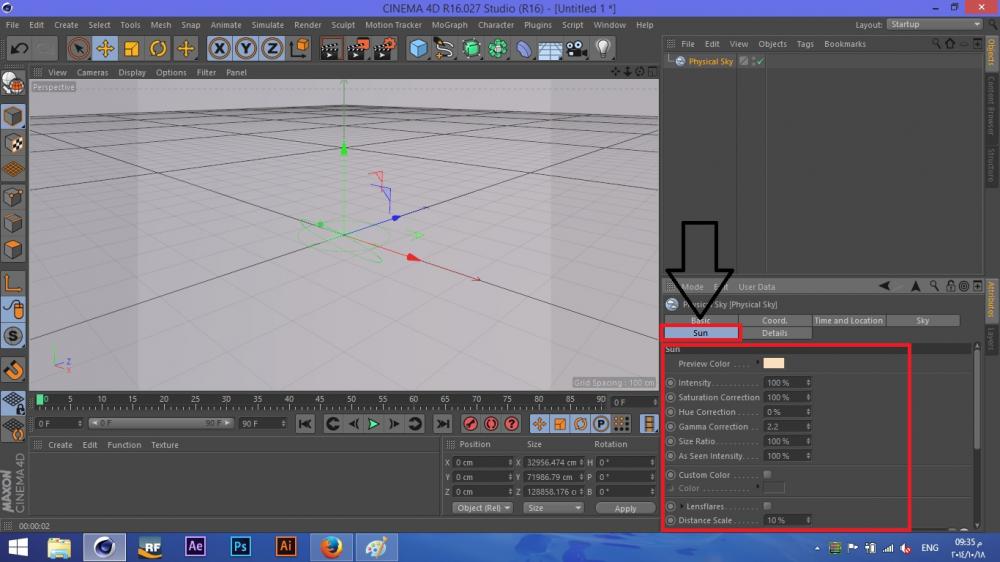Viewport: 1000px width, 562px height.
Task: Click the Preview Color swatch
Action: pyautogui.click(x=774, y=364)
